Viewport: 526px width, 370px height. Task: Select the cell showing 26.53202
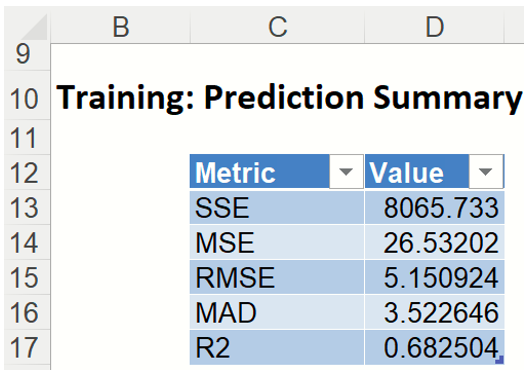click(434, 243)
